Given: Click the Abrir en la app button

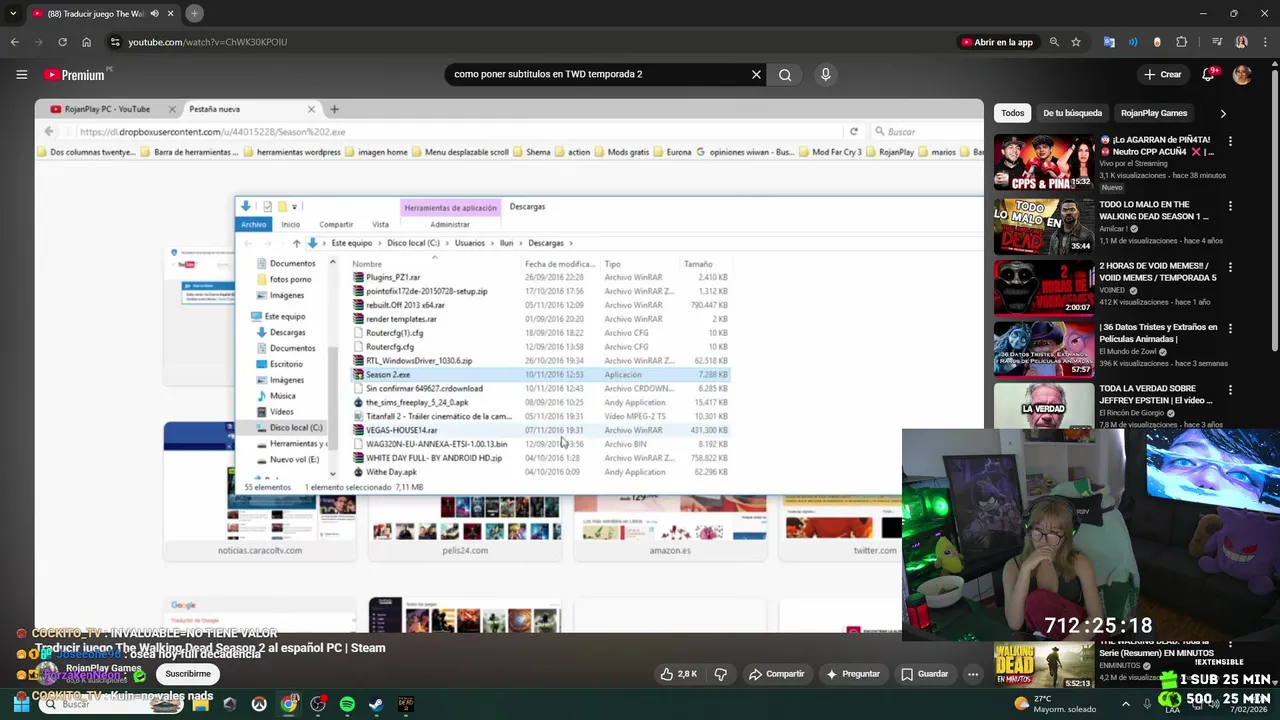Looking at the screenshot, I should click(x=997, y=42).
